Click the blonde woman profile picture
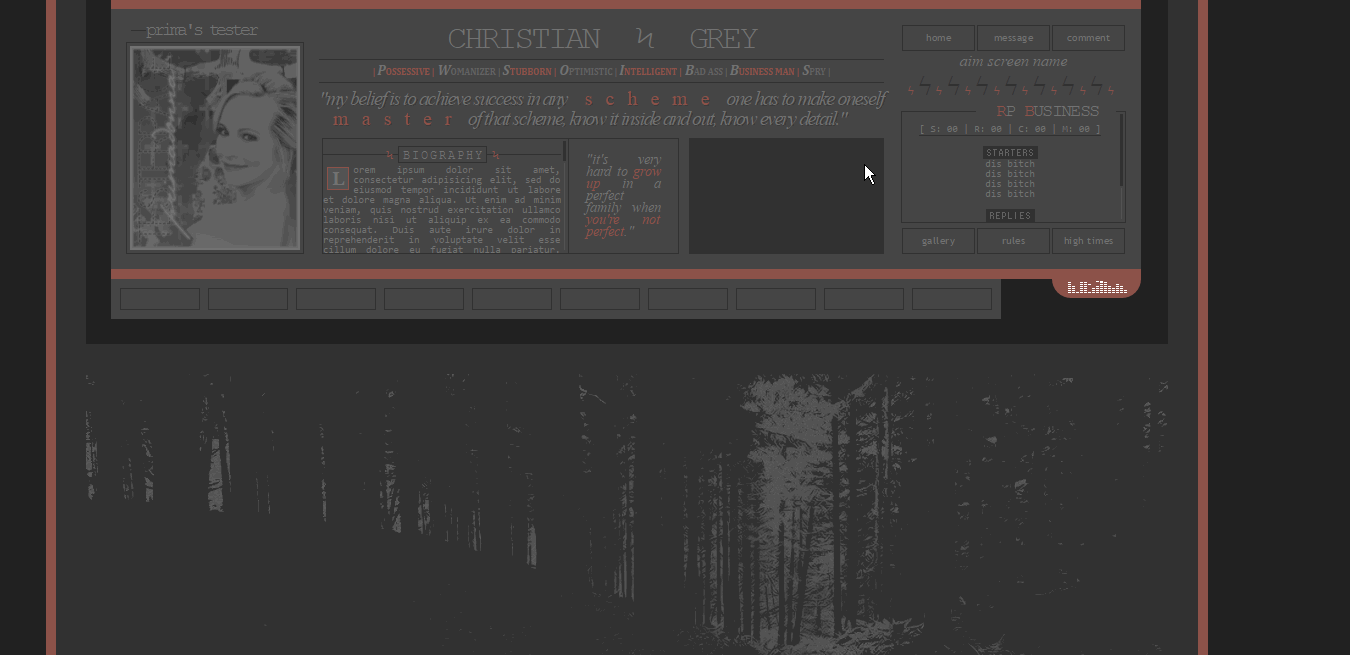This screenshot has width=1350, height=655. [215, 148]
